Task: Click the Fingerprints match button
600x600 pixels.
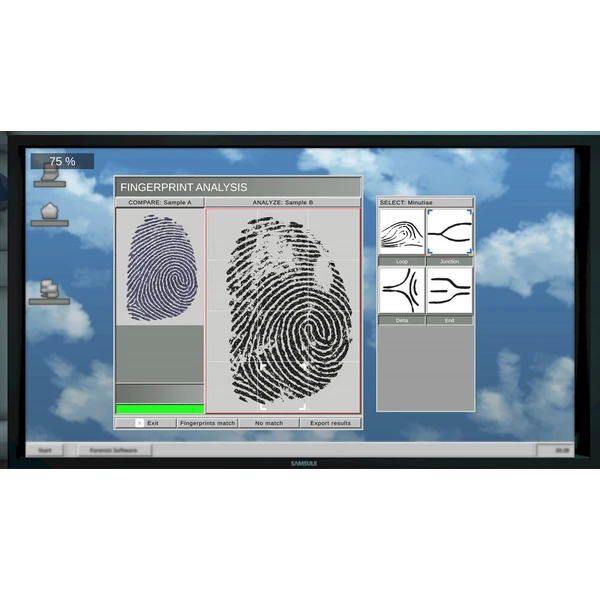Action: coord(207,423)
